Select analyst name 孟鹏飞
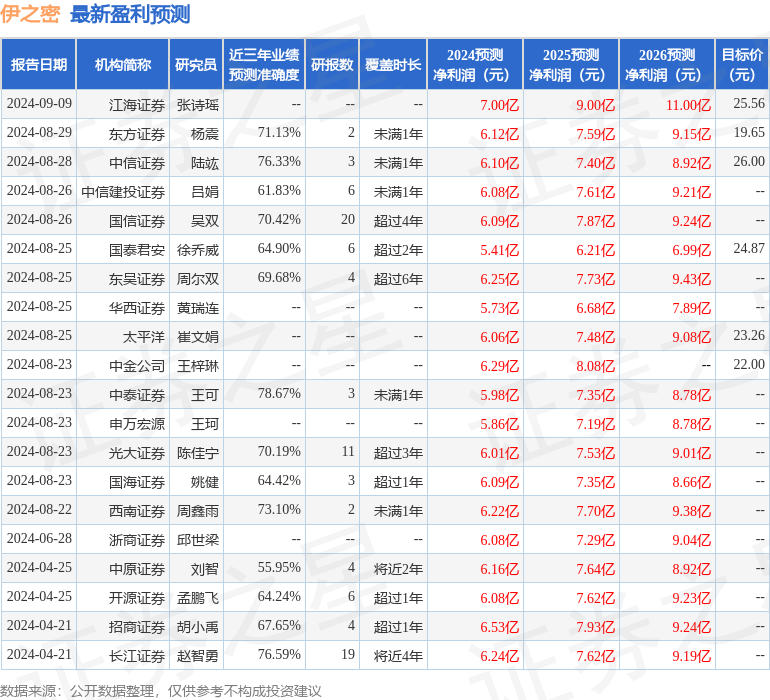The image size is (770, 700). pos(197,597)
